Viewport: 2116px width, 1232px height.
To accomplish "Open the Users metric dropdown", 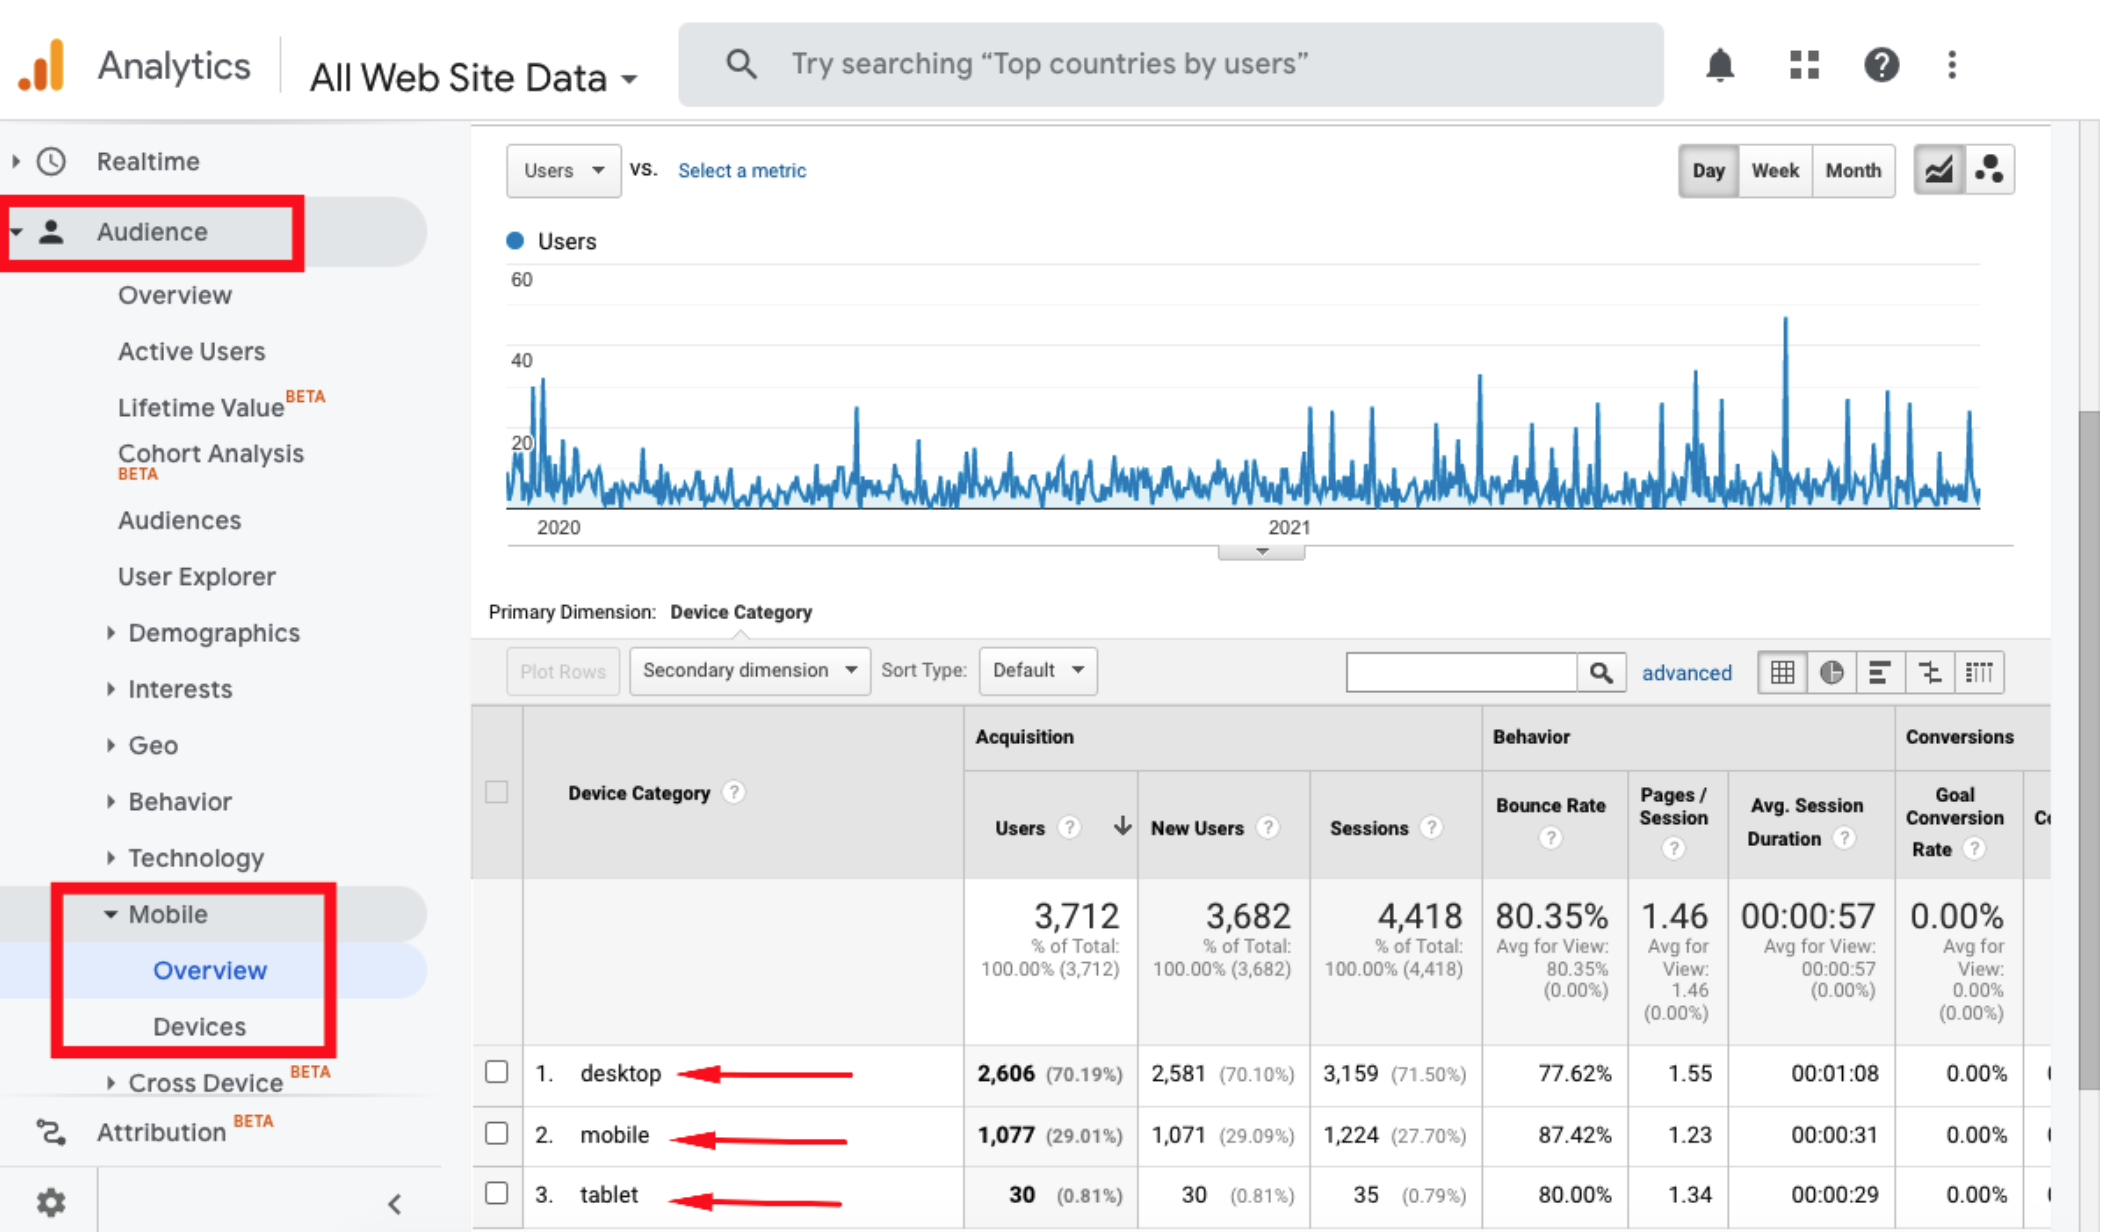I will pos(563,170).
